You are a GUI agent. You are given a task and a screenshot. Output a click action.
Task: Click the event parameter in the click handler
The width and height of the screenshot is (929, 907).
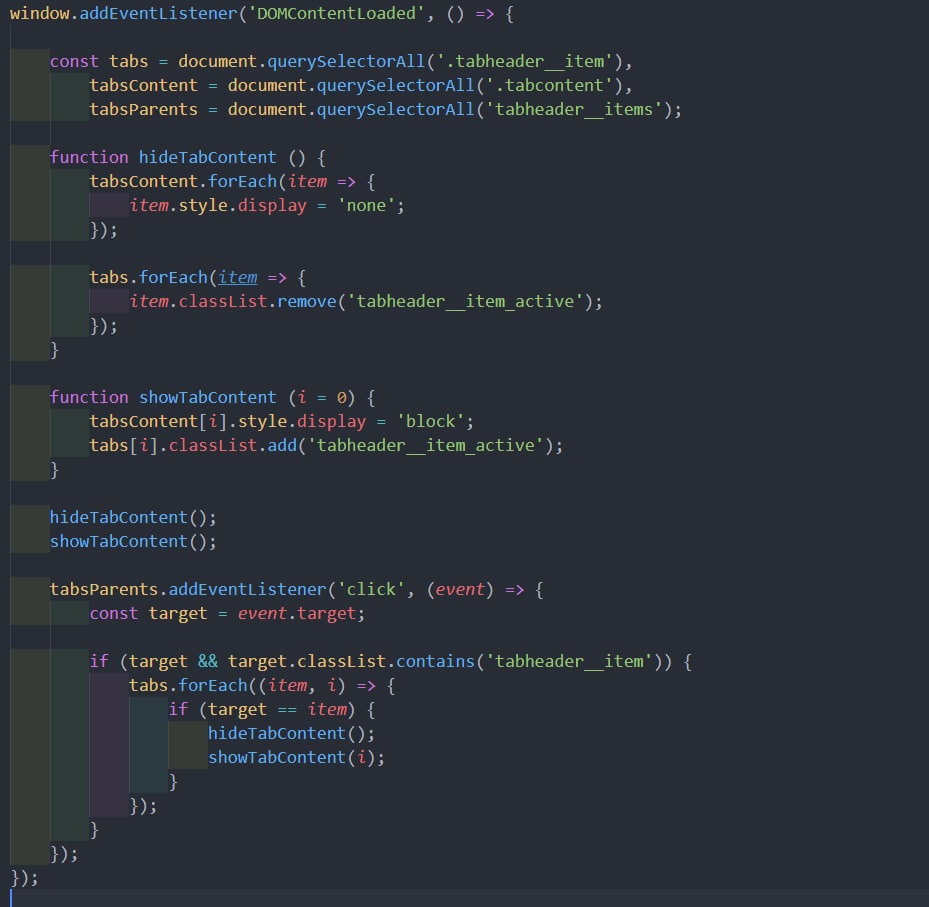click(x=460, y=589)
